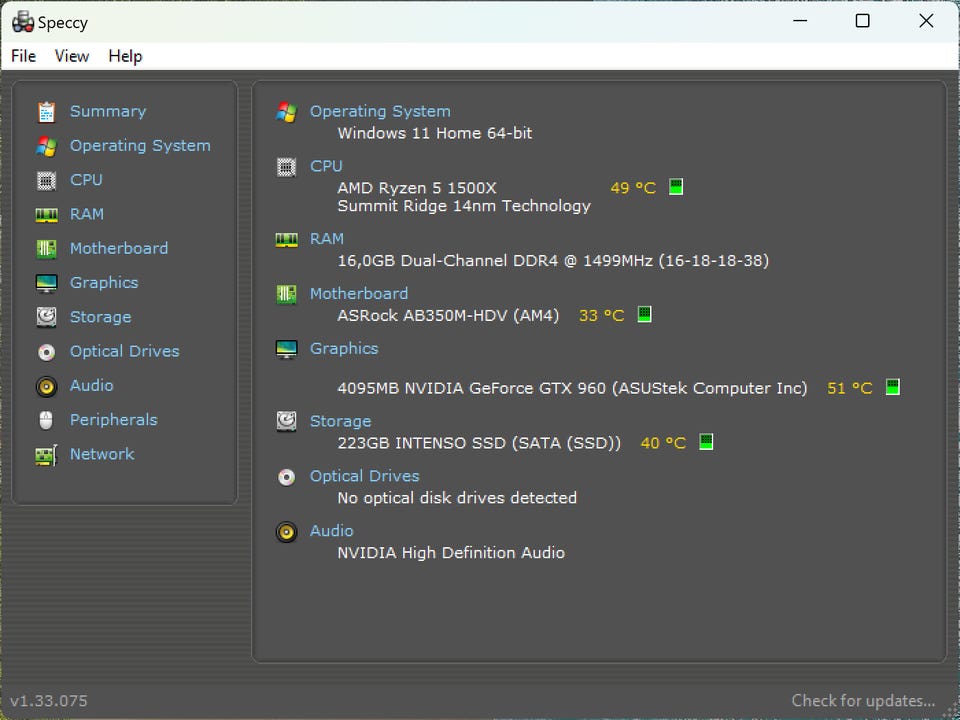Select Optical Drives in the sidebar

[124, 351]
